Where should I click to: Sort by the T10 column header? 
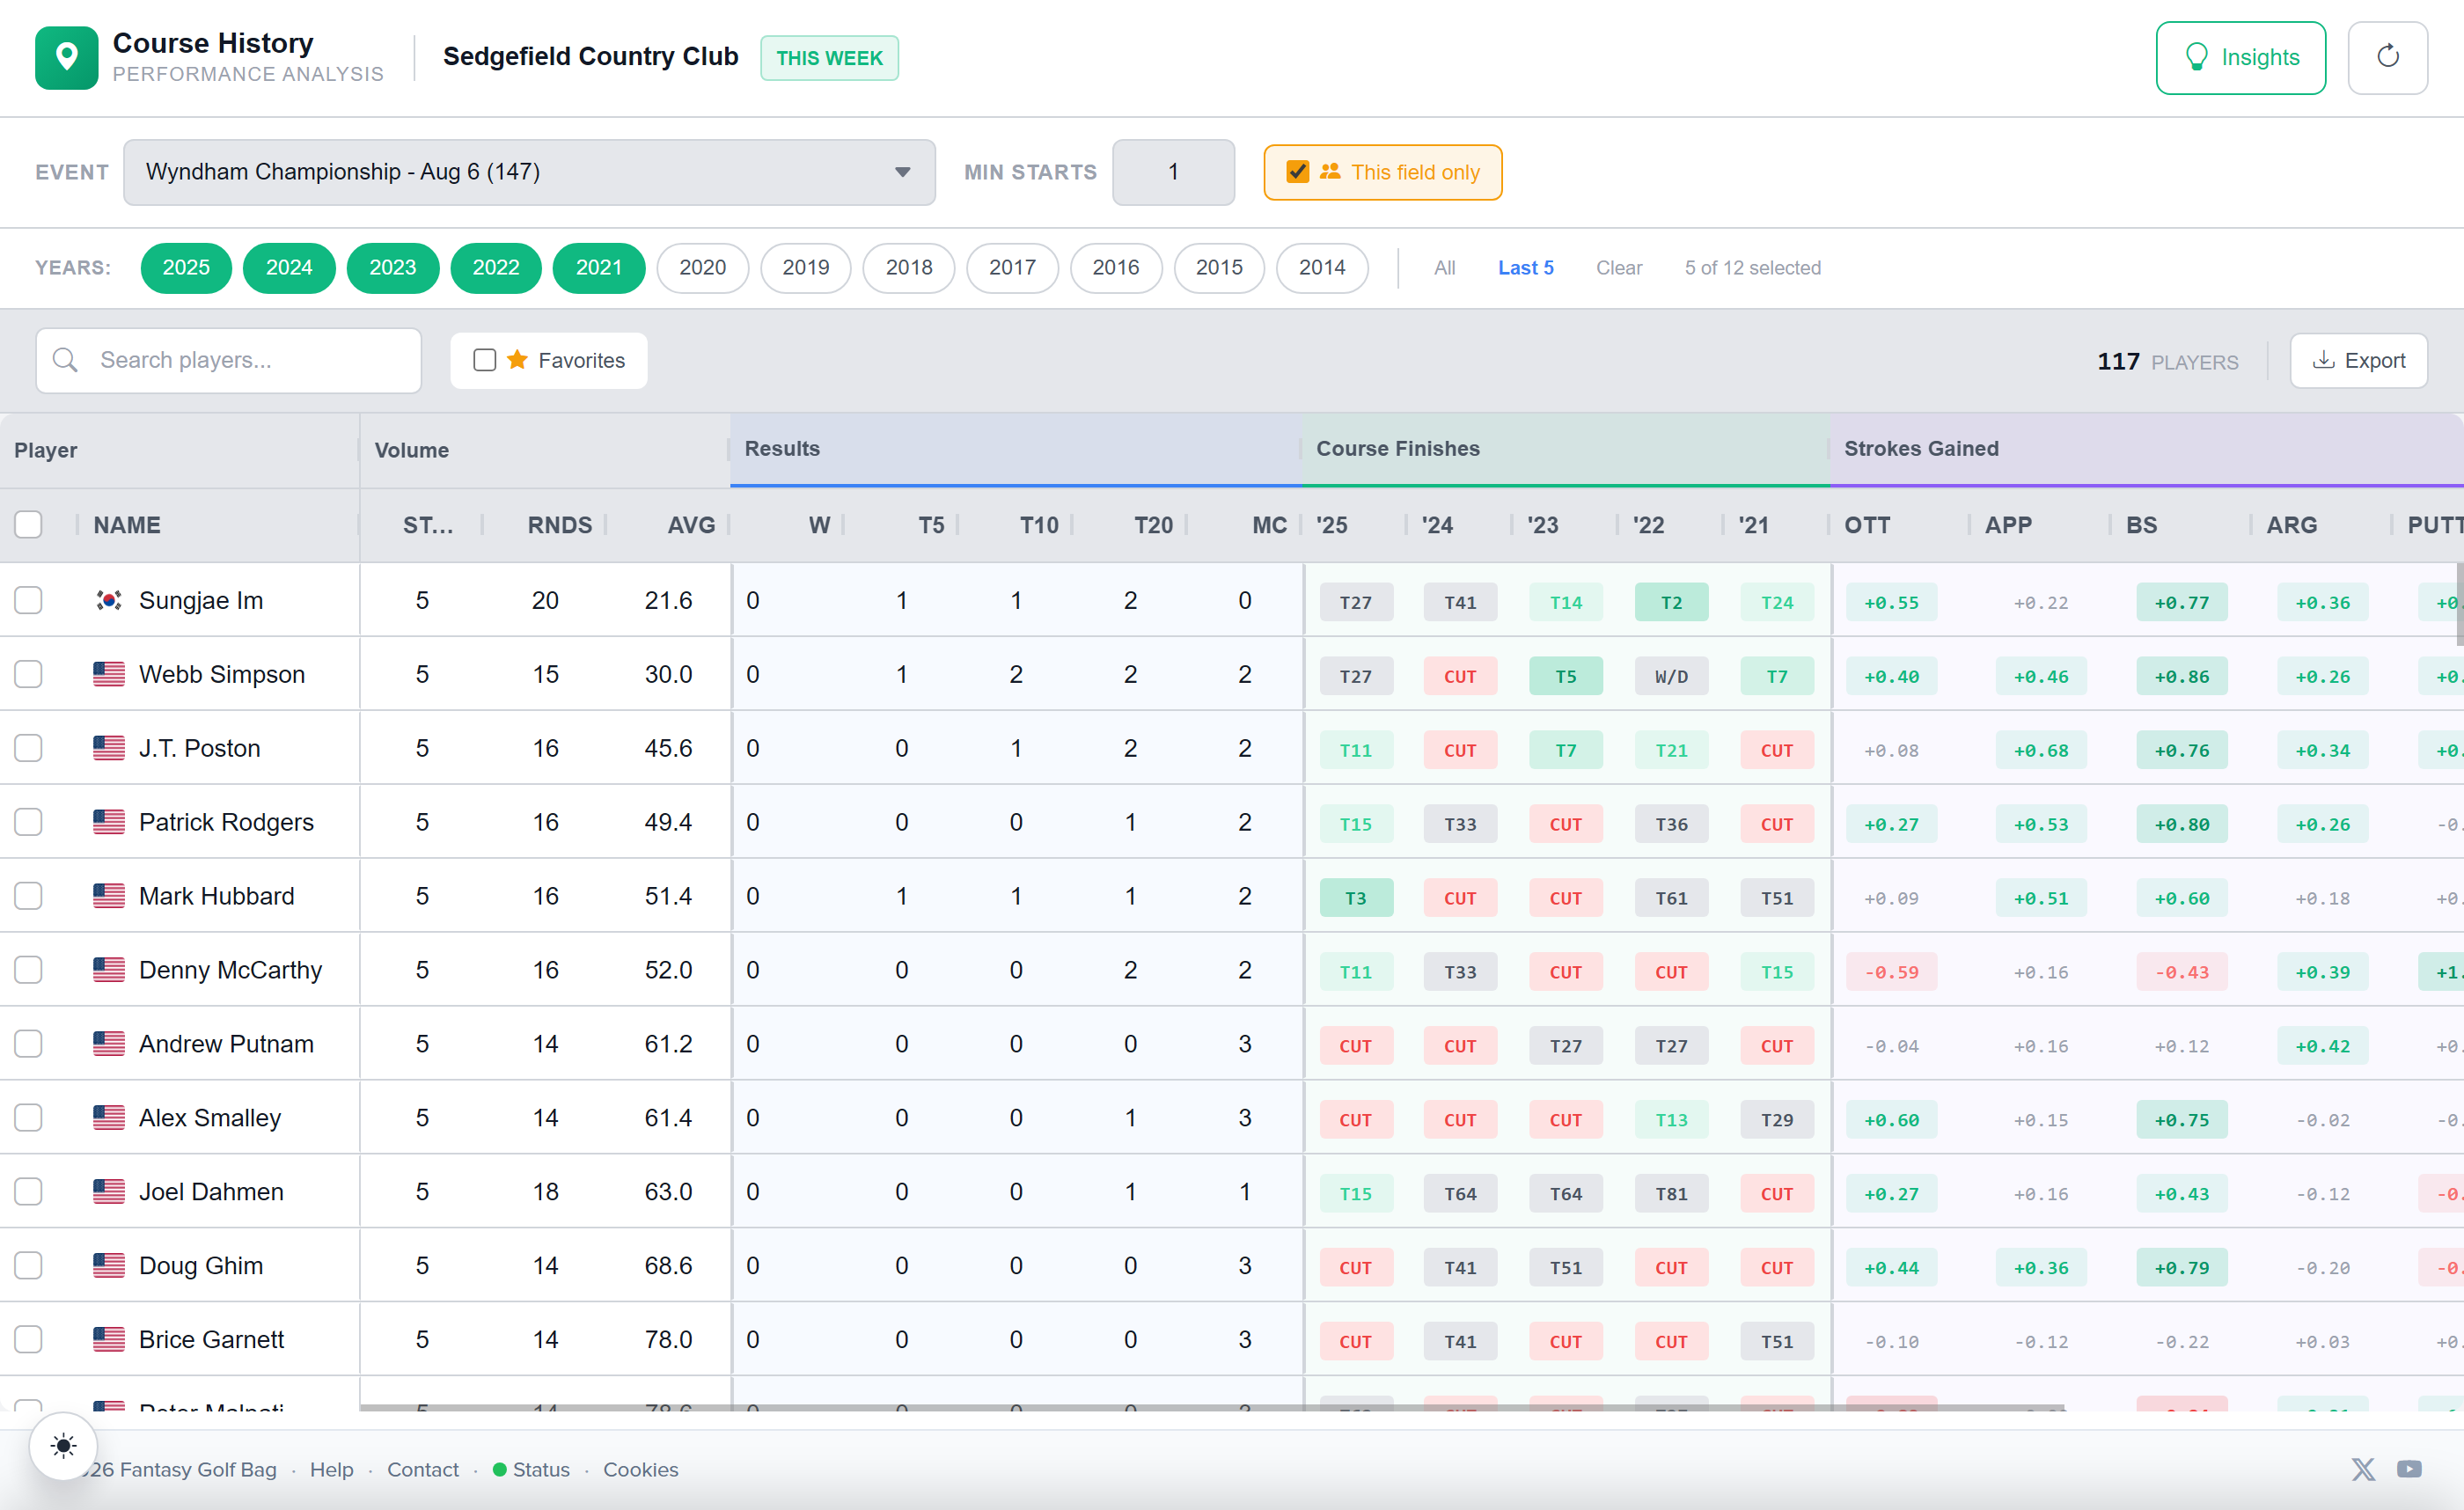[x=1039, y=525]
